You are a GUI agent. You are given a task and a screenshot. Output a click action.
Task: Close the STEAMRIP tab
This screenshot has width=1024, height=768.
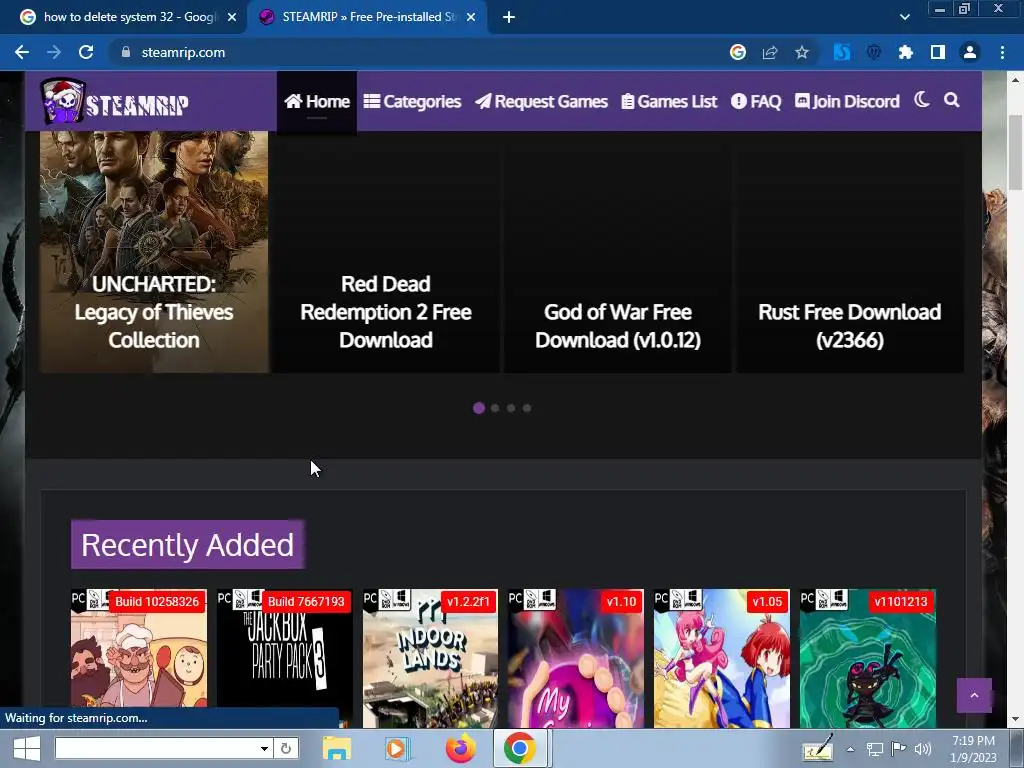point(471,17)
